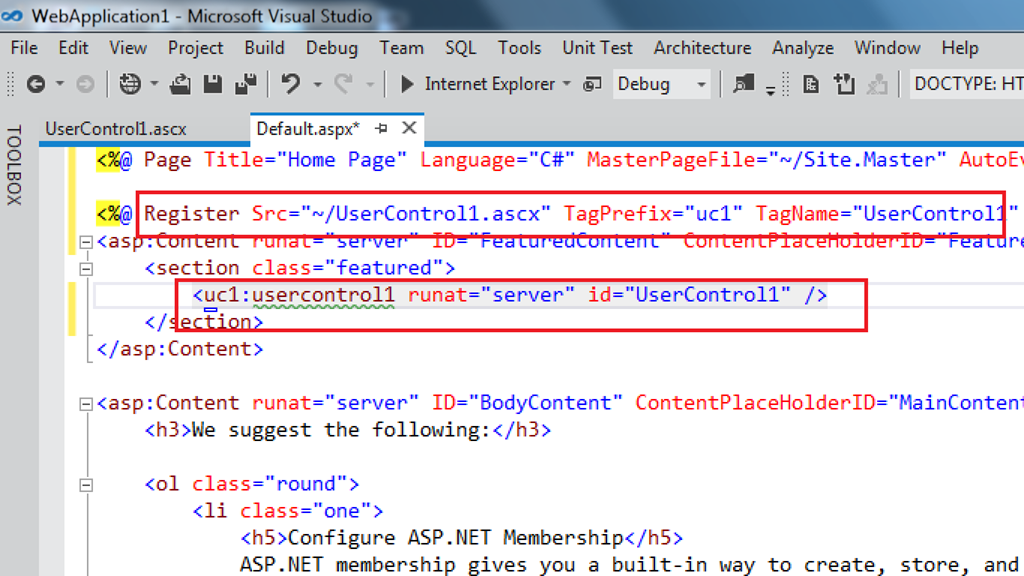Click the New Project globe icon
Image resolution: width=1024 pixels, height=576 pixels.
130,84
